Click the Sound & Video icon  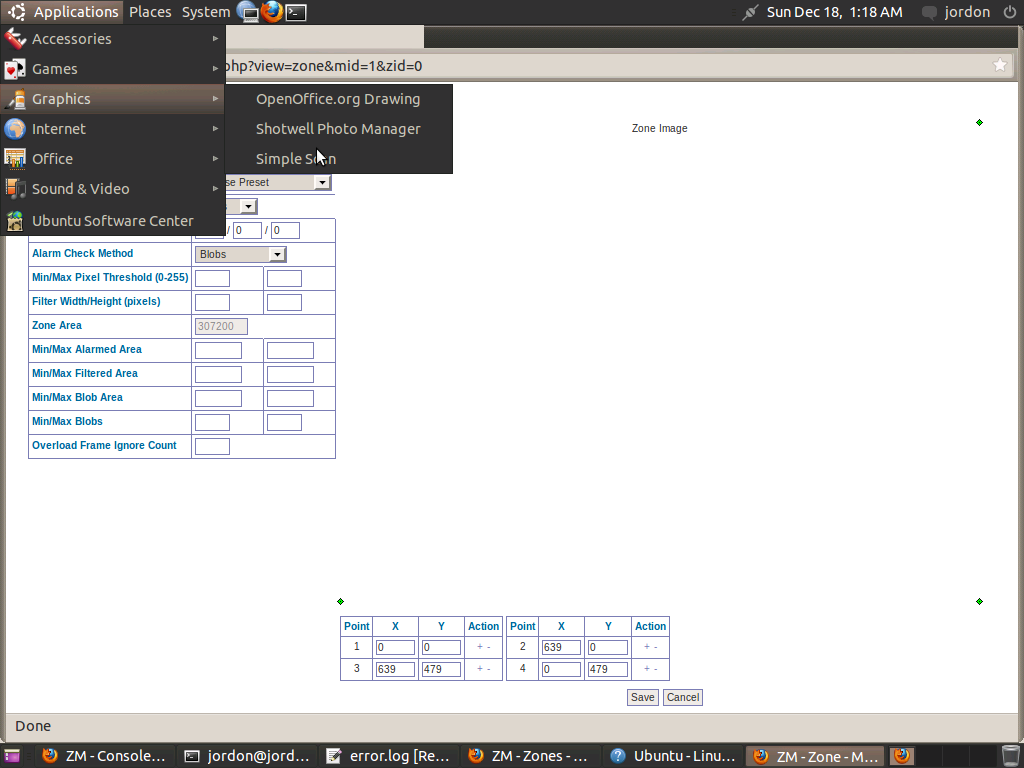15,189
